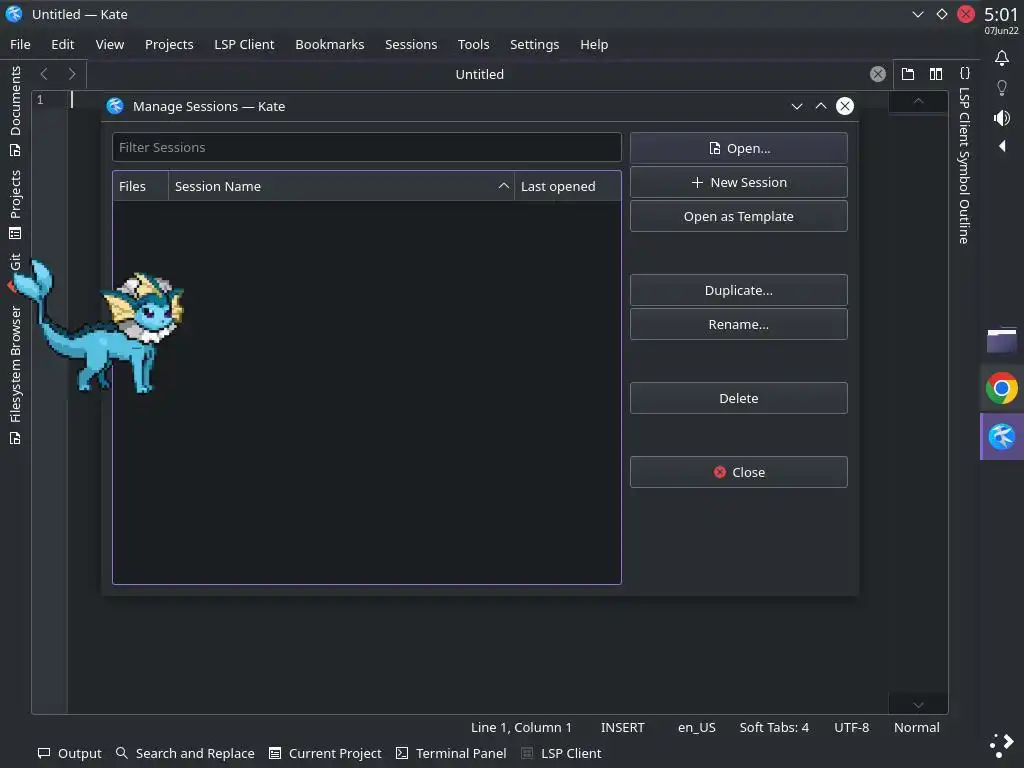Close the Manage Sessions dialog via X

coord(845,106)
